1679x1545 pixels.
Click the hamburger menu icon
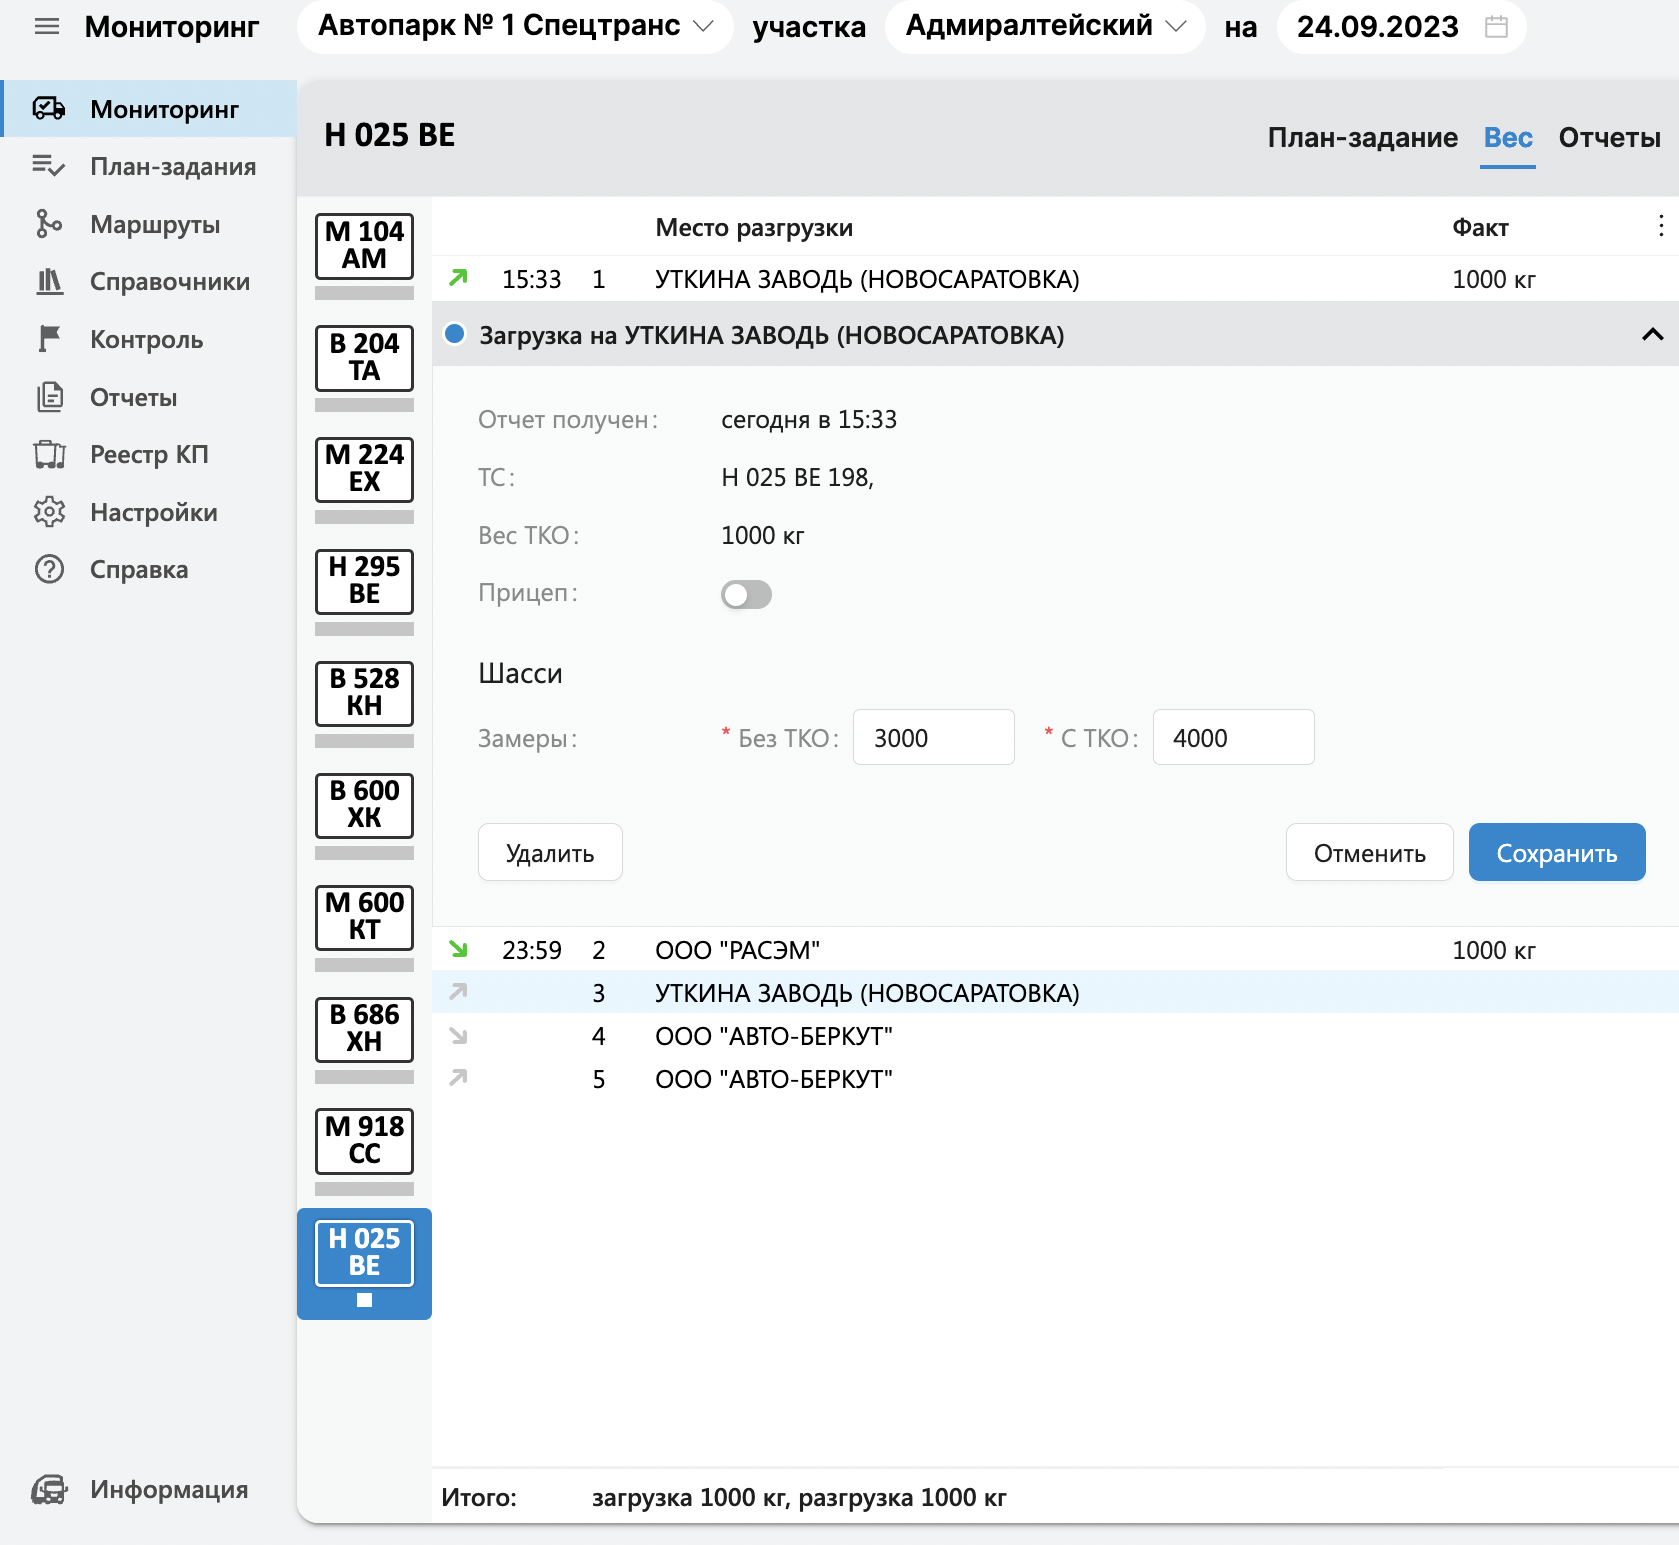point(47,27)
